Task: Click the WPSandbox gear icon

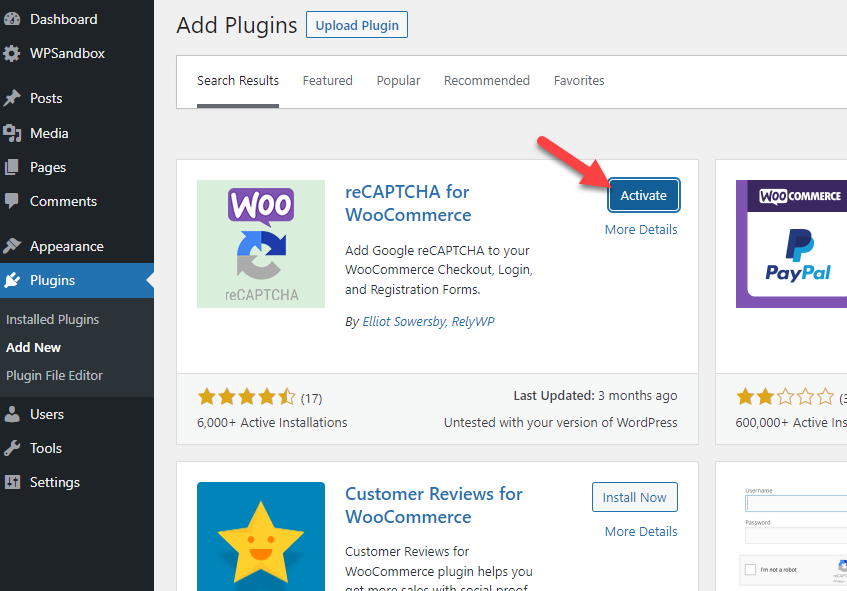Action: (x=12, y=53)
